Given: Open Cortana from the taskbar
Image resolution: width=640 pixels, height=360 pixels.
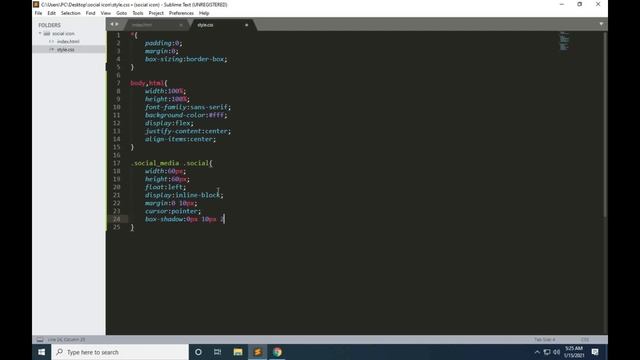Looking at the screenshot, I should (x=198, y=352).
